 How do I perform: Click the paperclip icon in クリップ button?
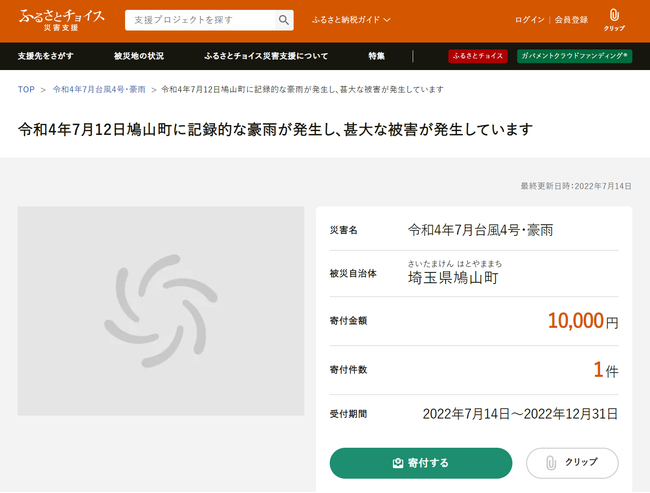pos(549,463)
